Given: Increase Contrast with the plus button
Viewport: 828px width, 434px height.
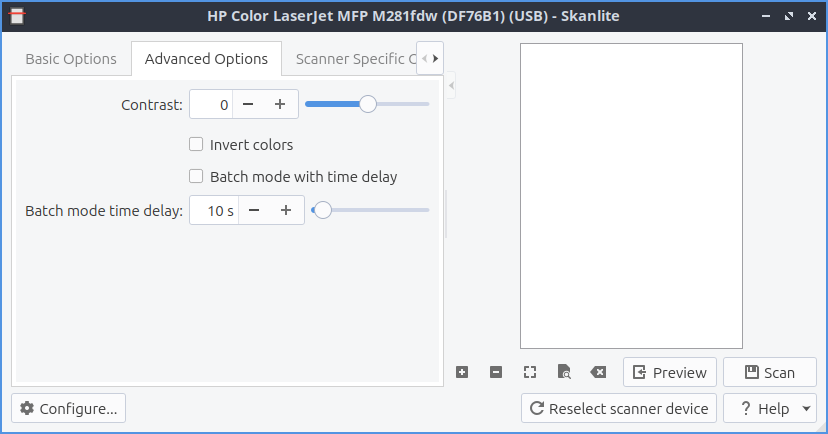Looking at the screenshot, I should [x=280, y=104].
